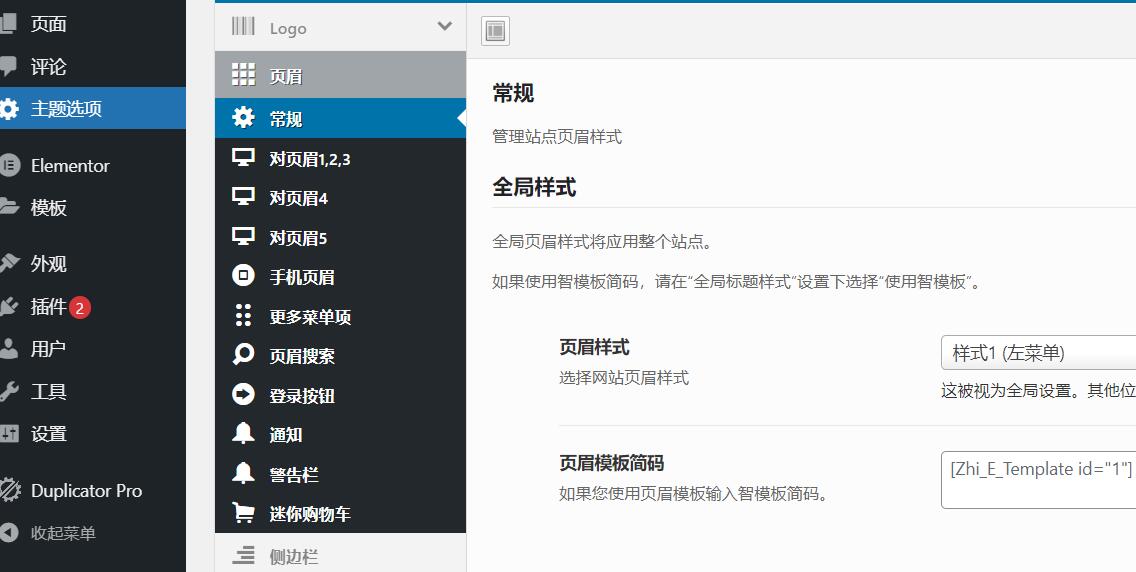Viewport: 1136px width, 572px height.
Task: Open the 页眉搜索 settings tab
Action: (x=341, y=355)
